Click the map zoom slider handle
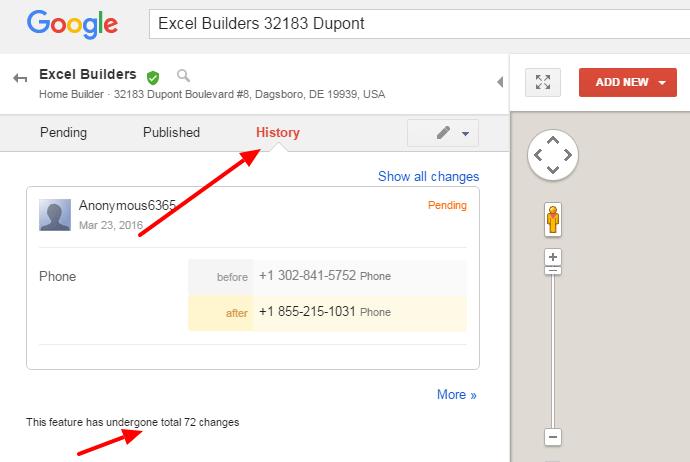 pyautogui.click(x=553, y=271)
